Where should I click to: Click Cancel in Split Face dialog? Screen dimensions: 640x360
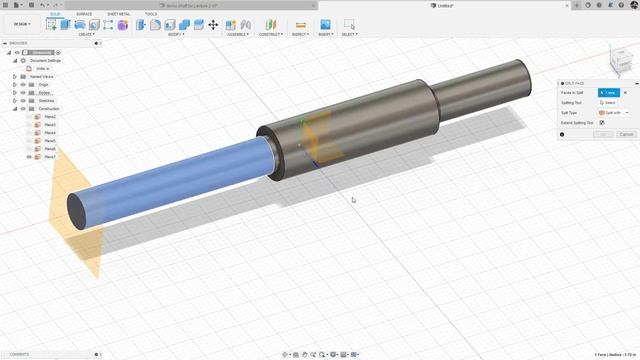pyautogui.click(x=626, y=134)
